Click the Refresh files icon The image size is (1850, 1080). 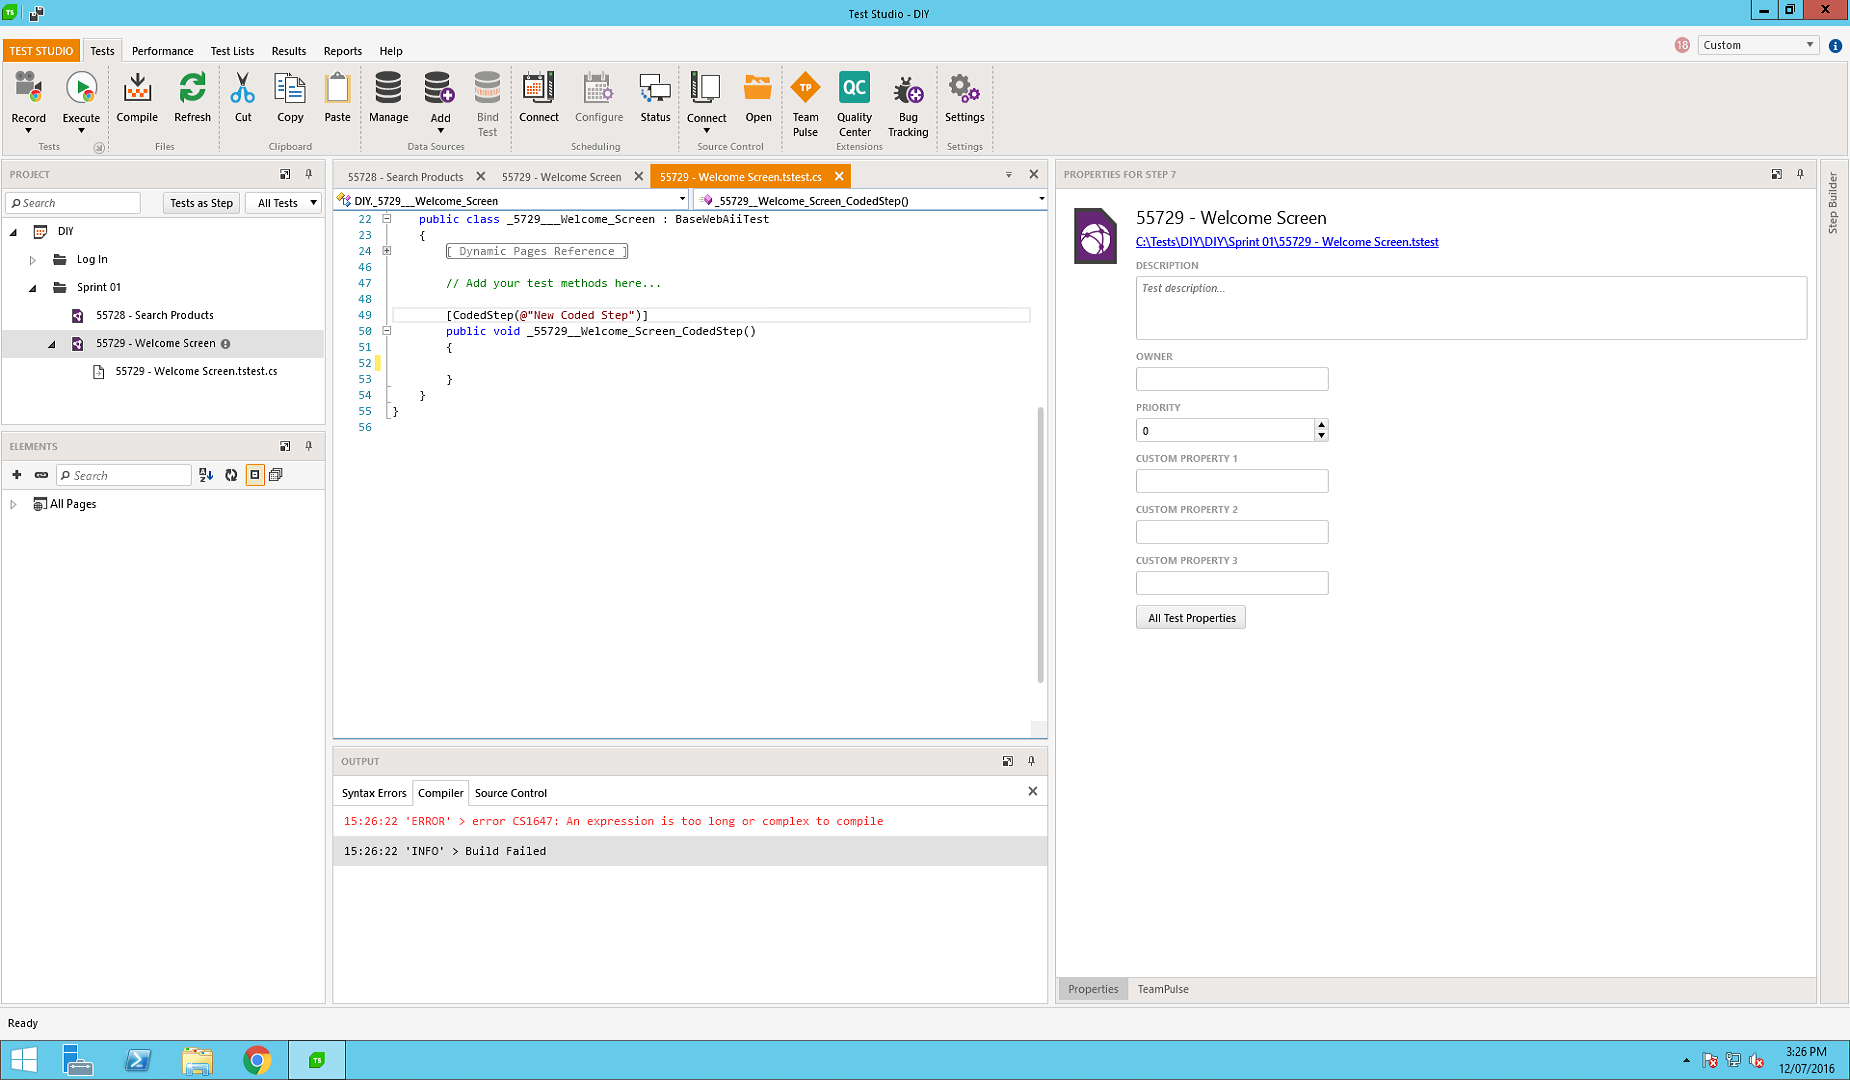[x=192, y=98]
